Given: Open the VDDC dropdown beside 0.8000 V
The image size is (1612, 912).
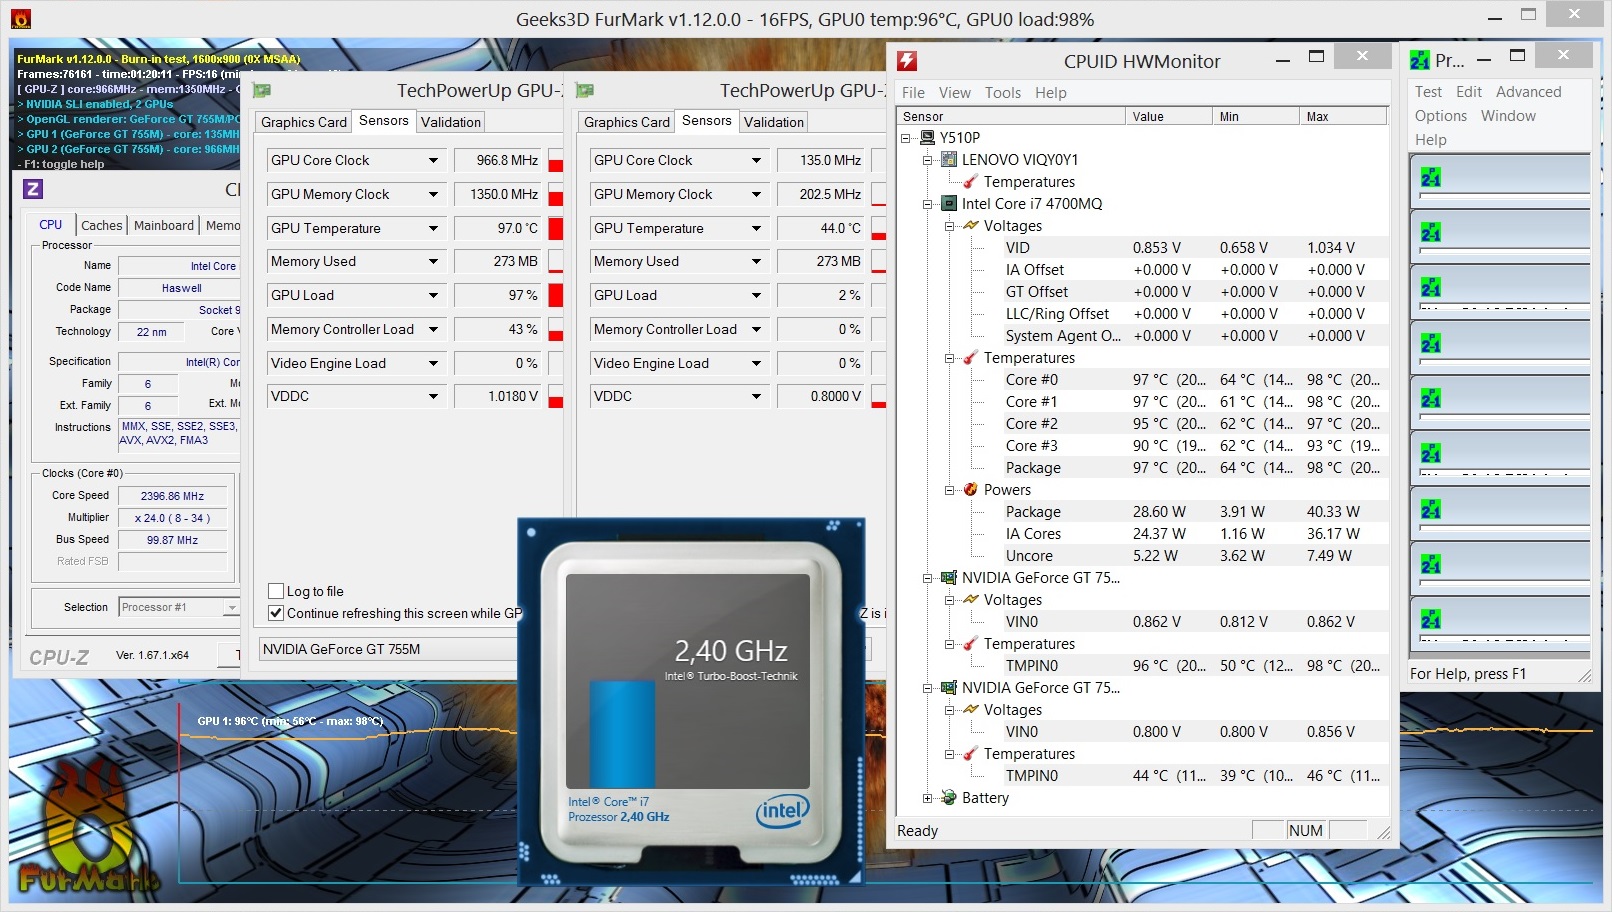Looking at the screenshot, I should pyautogui.click(x=756, y=396).
